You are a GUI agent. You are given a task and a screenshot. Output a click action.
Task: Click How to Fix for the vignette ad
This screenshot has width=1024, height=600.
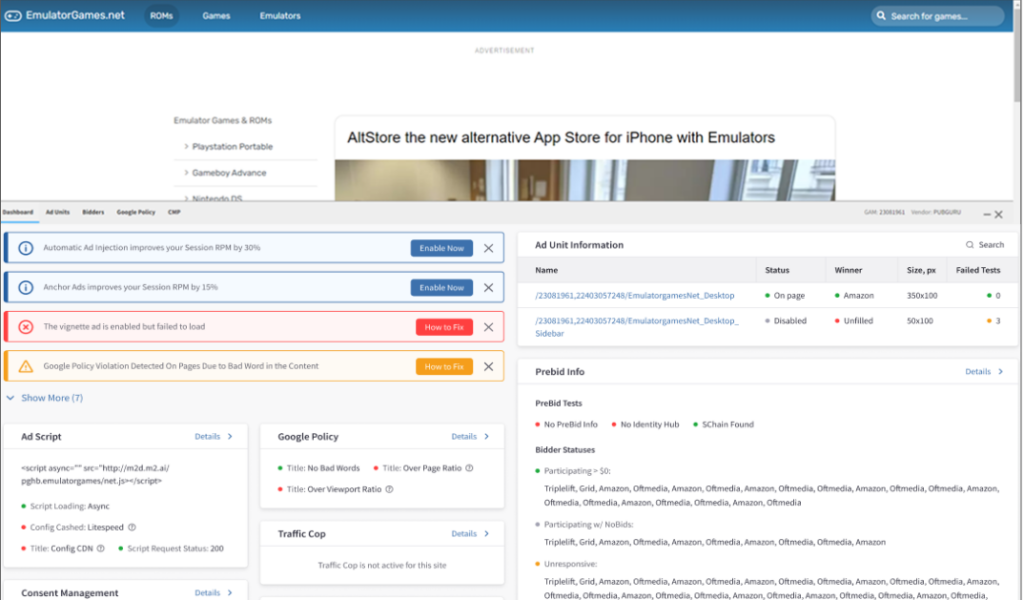click(x=444, y=327)
